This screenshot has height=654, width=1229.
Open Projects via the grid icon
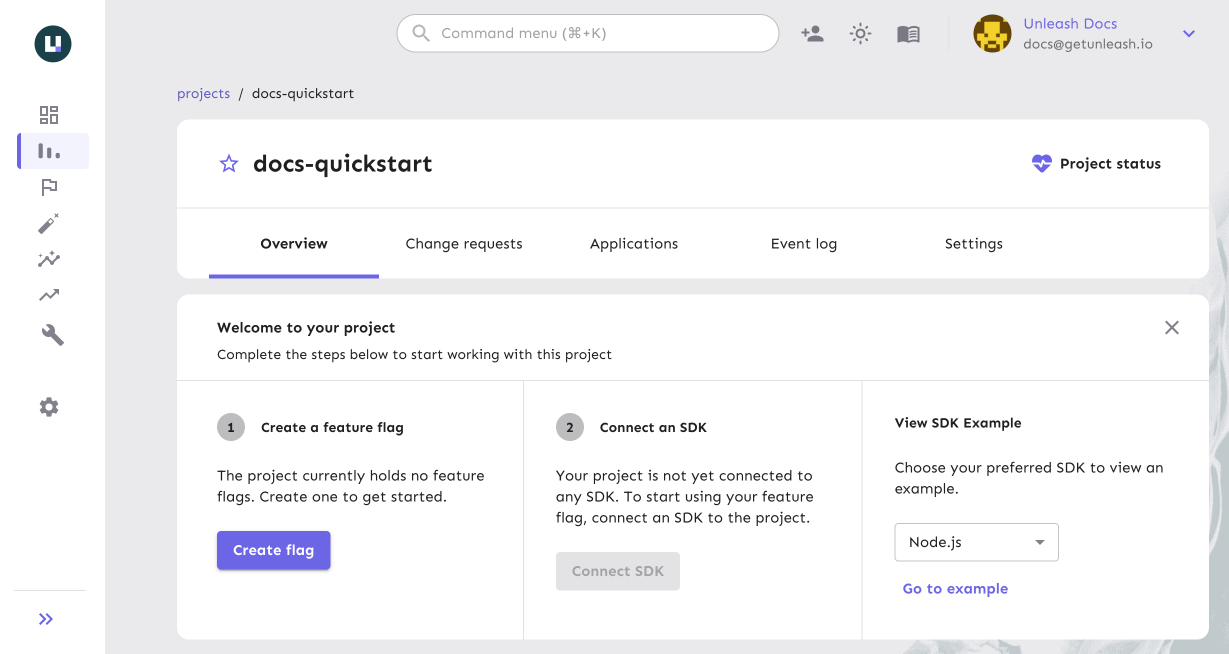click(48, 115)
